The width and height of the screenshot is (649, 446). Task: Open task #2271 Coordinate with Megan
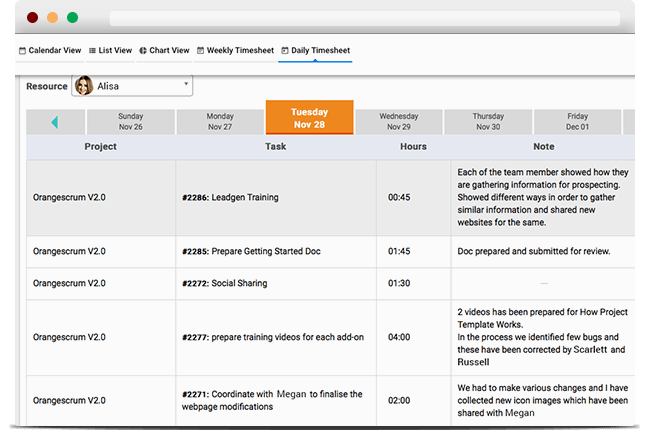tap(272, 400)
